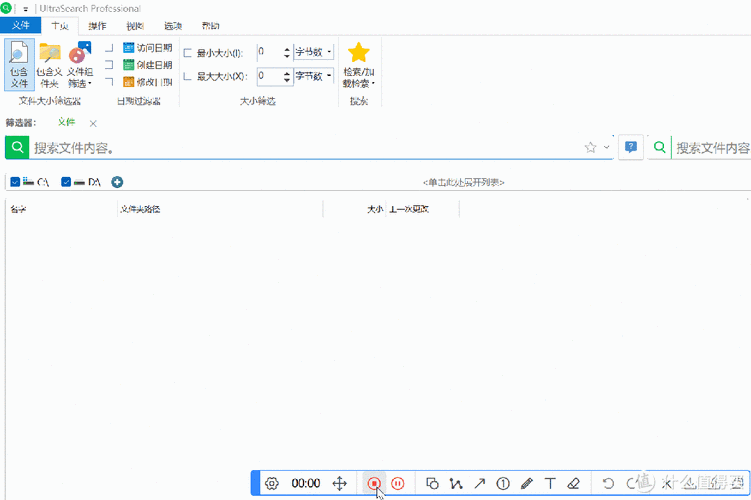
Task: Click the 最大大小 number input field
Action: point(270,76)
